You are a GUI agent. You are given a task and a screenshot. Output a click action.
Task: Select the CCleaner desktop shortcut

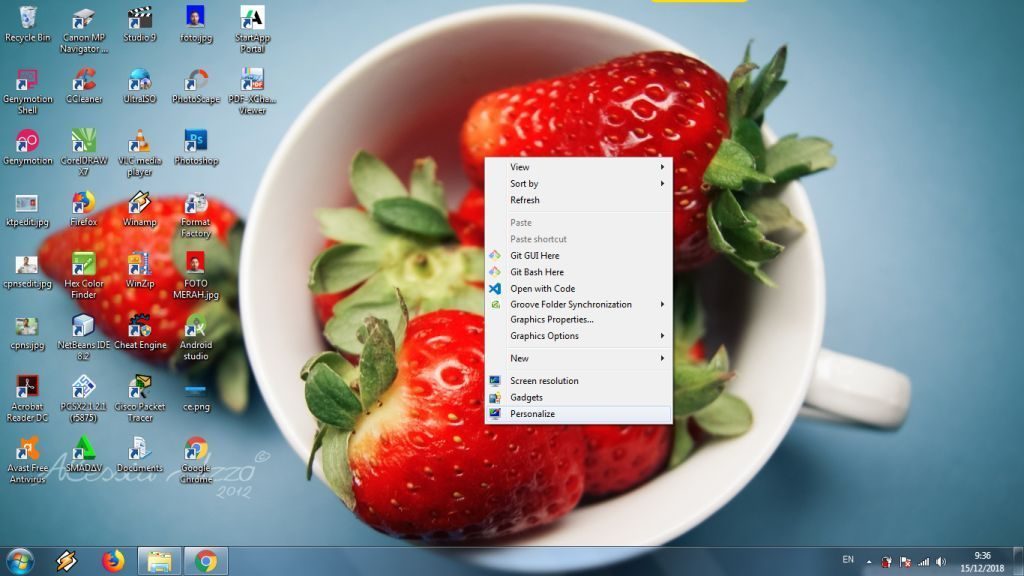pos(84,80)
